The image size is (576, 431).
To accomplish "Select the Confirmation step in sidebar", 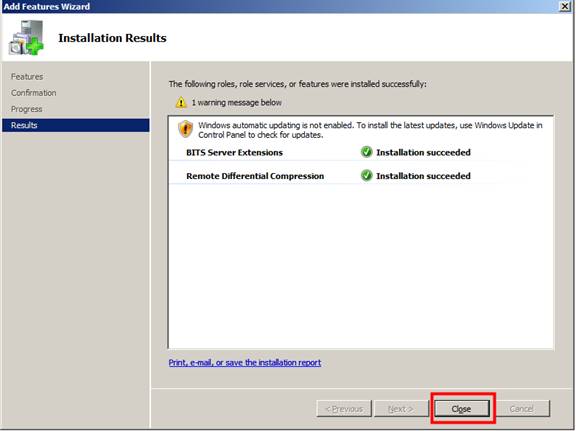I will (x=33, y=93).
